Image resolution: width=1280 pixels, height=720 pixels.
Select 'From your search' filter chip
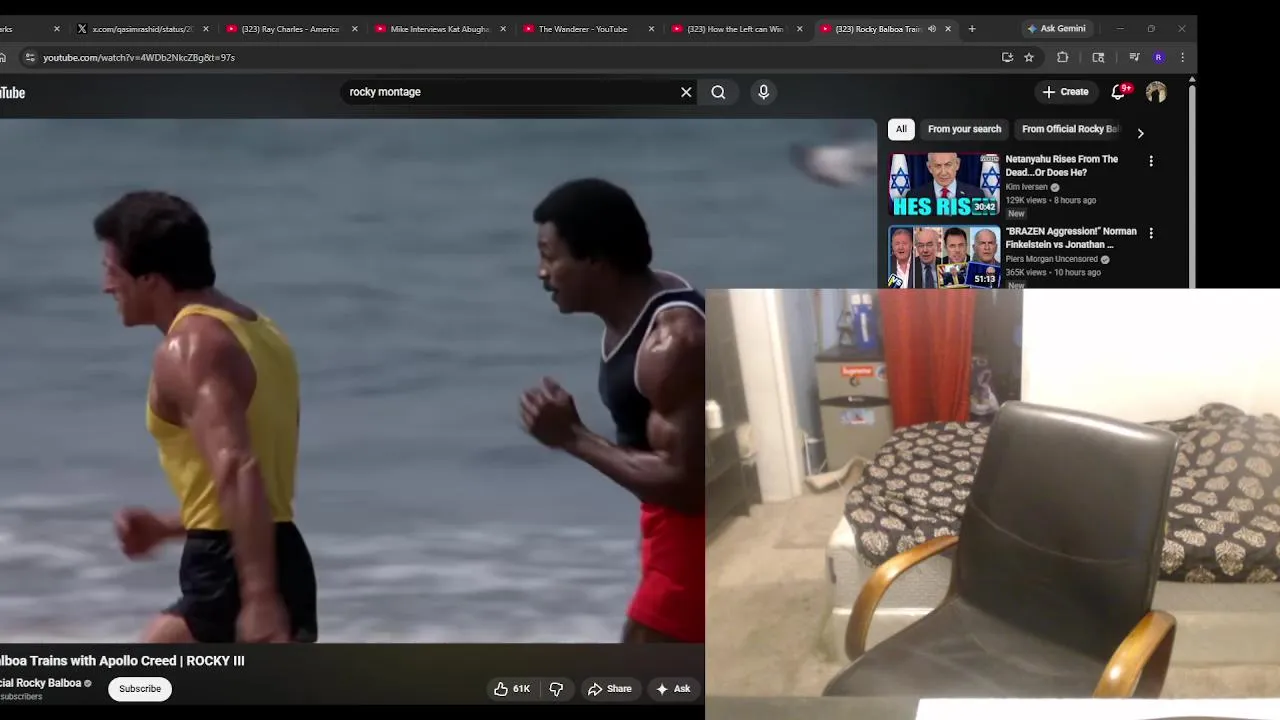[964, 129]
